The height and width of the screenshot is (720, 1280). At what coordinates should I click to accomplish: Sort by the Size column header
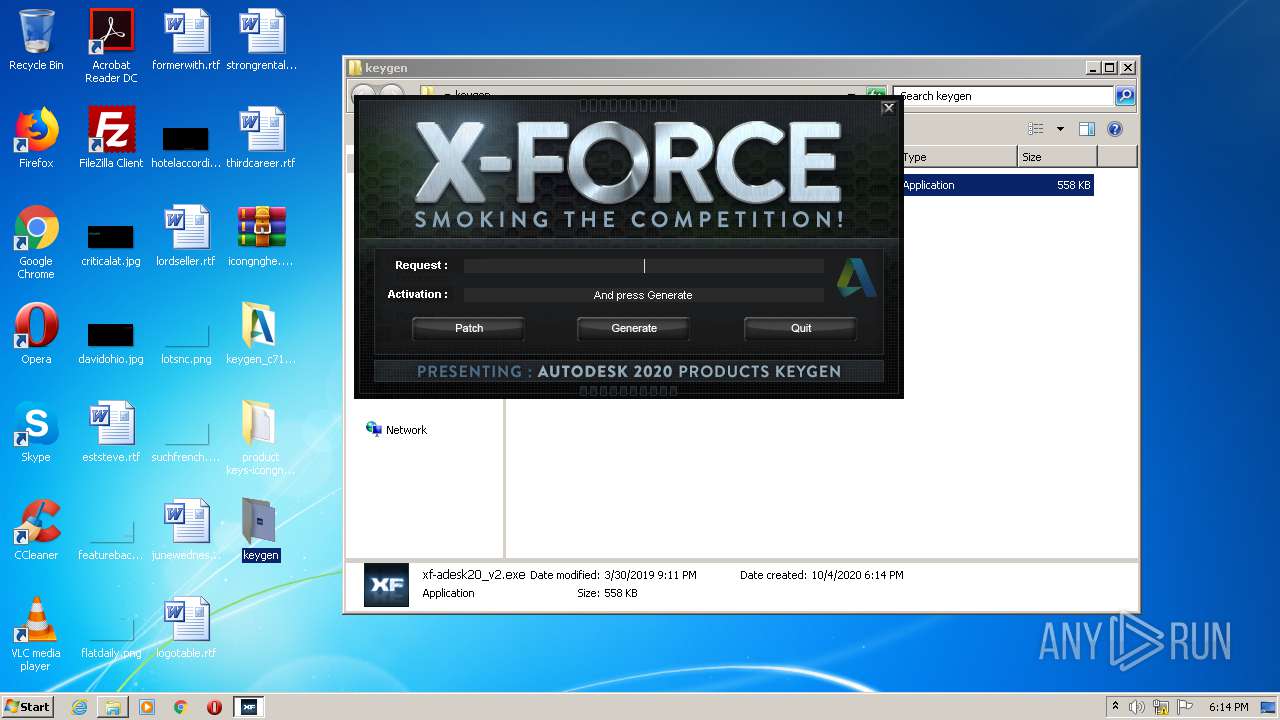[x=1057, y=157]
